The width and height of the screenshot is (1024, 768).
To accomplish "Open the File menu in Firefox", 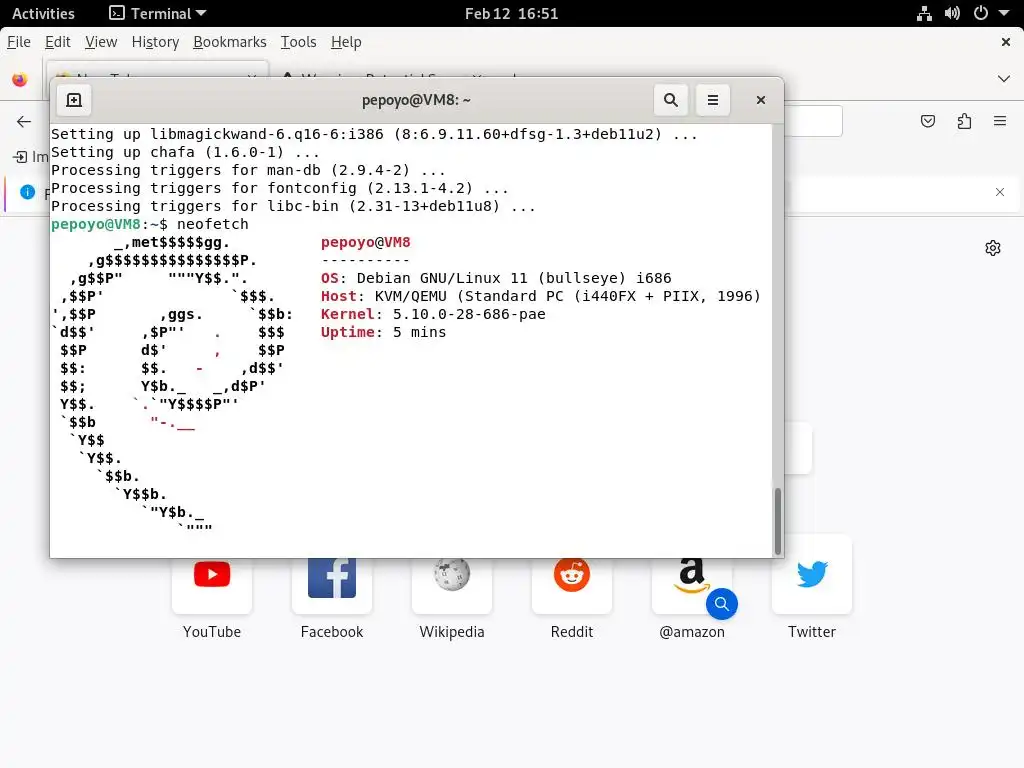I will pyautogui.click(x=19, y=42).
